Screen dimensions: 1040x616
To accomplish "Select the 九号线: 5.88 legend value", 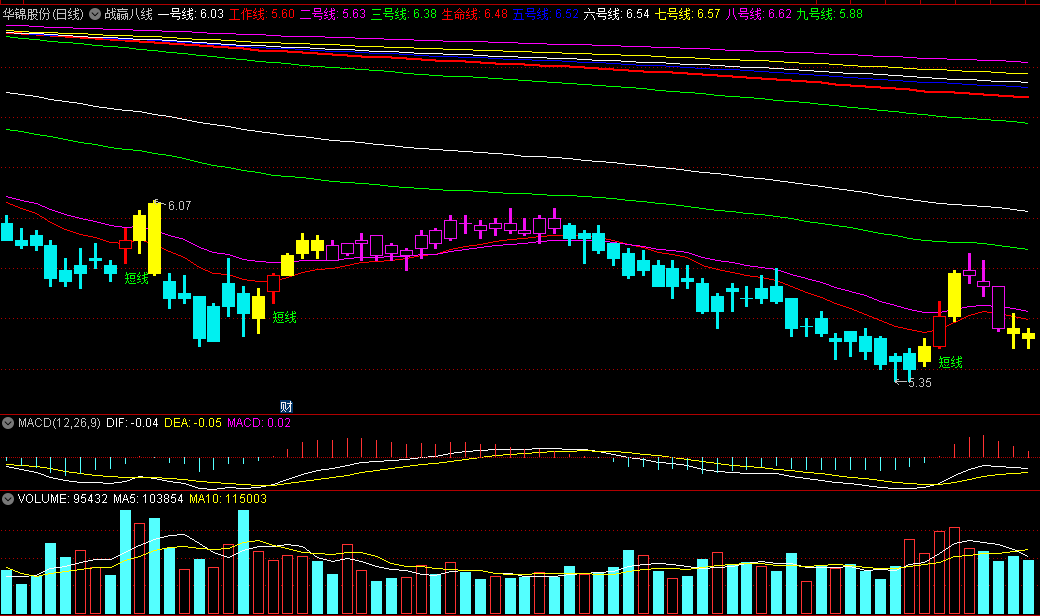I will click(829, 14).
